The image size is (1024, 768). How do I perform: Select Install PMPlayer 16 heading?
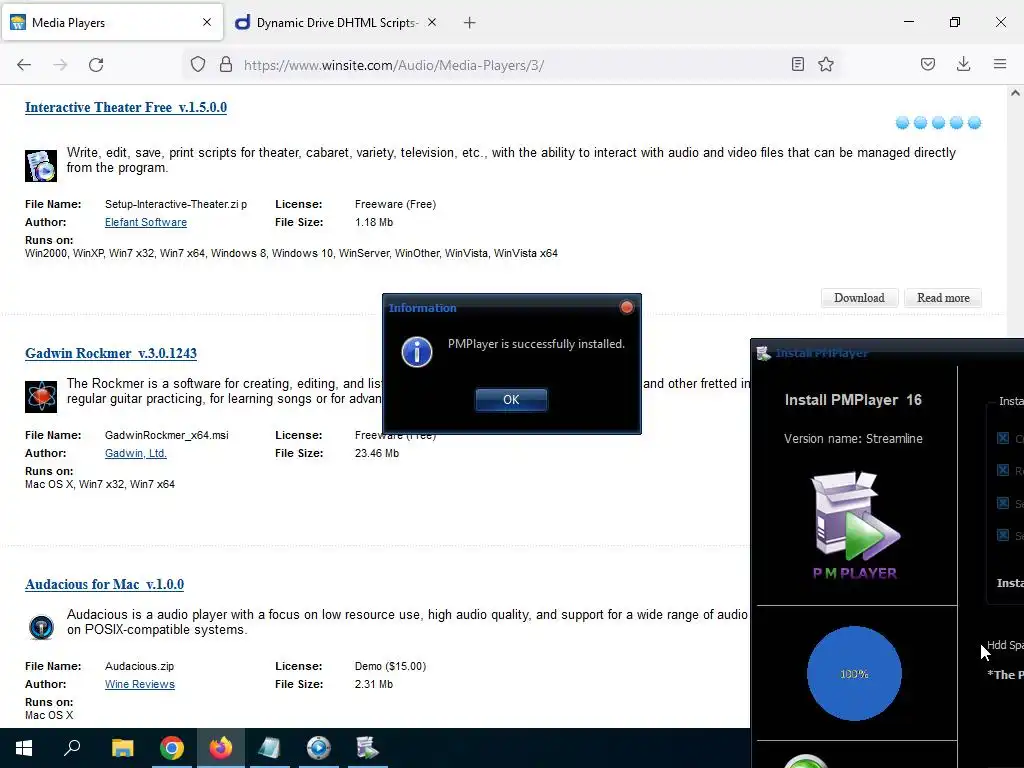click(x=854, y=400)
